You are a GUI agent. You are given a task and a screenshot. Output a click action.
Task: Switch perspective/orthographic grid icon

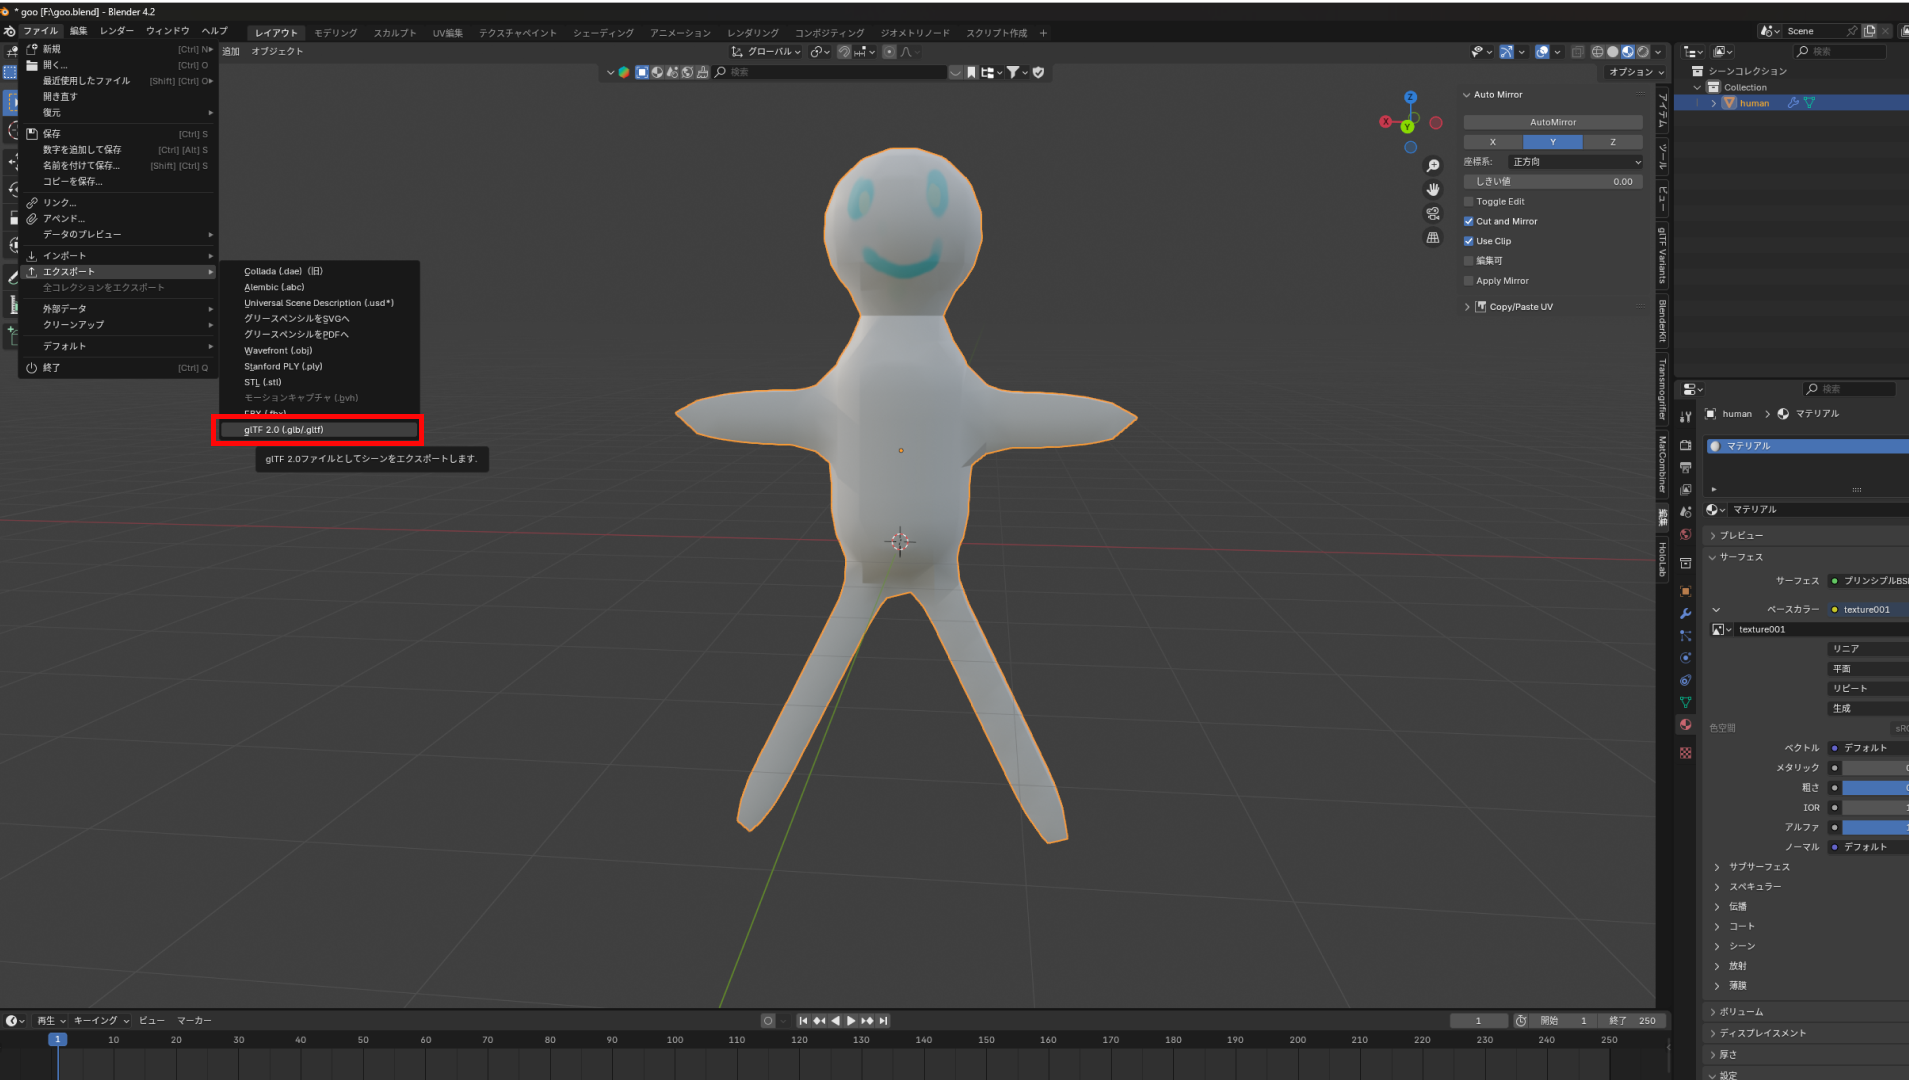(x=1433, y=237)
